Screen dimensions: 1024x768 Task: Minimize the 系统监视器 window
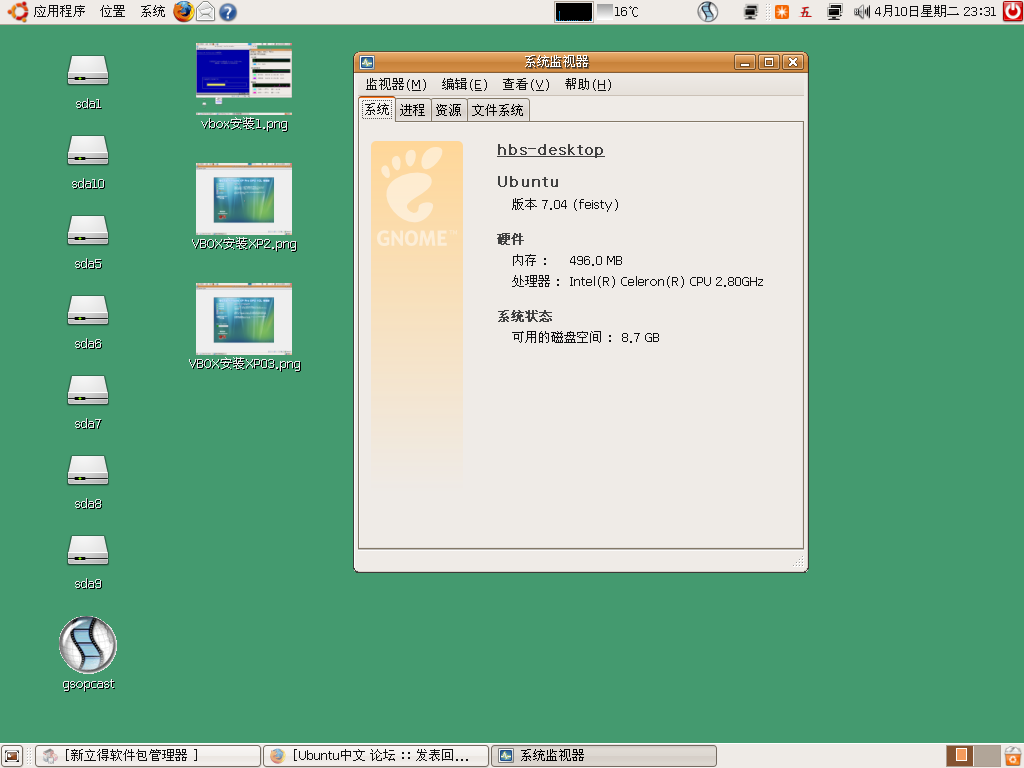coord(744,62)
